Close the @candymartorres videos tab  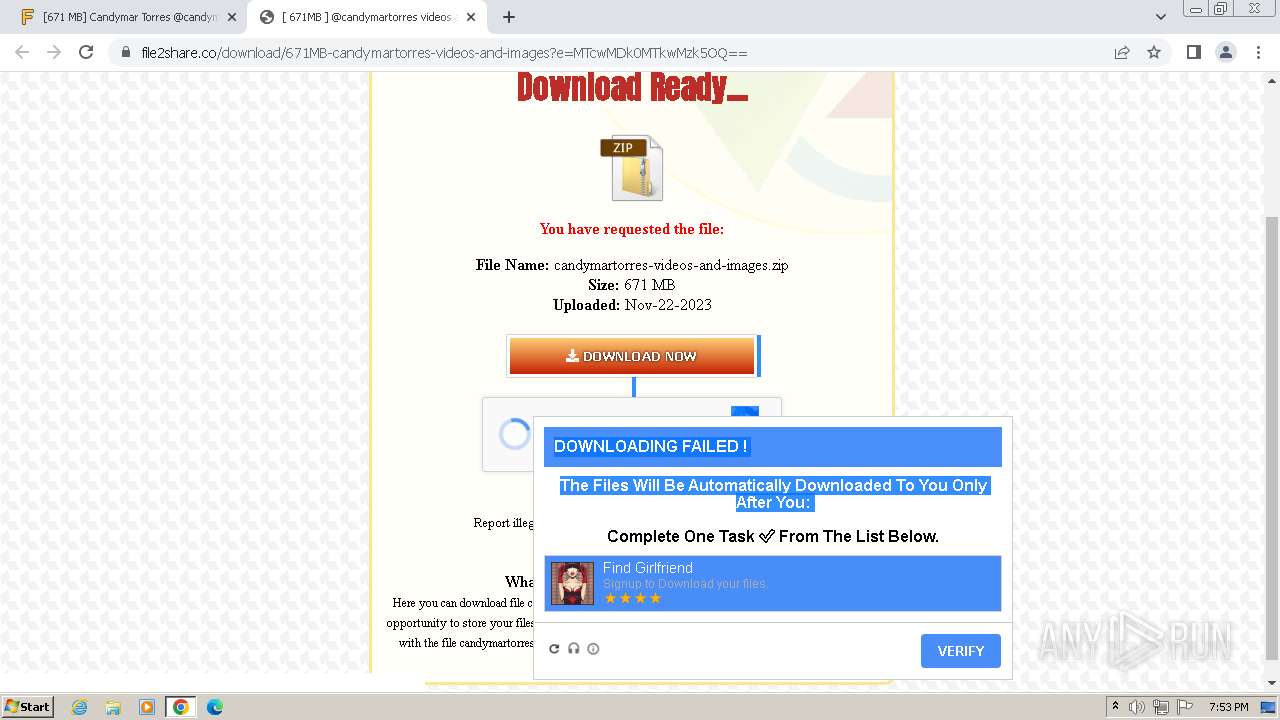pyautogui.click(x=472, y=17)
